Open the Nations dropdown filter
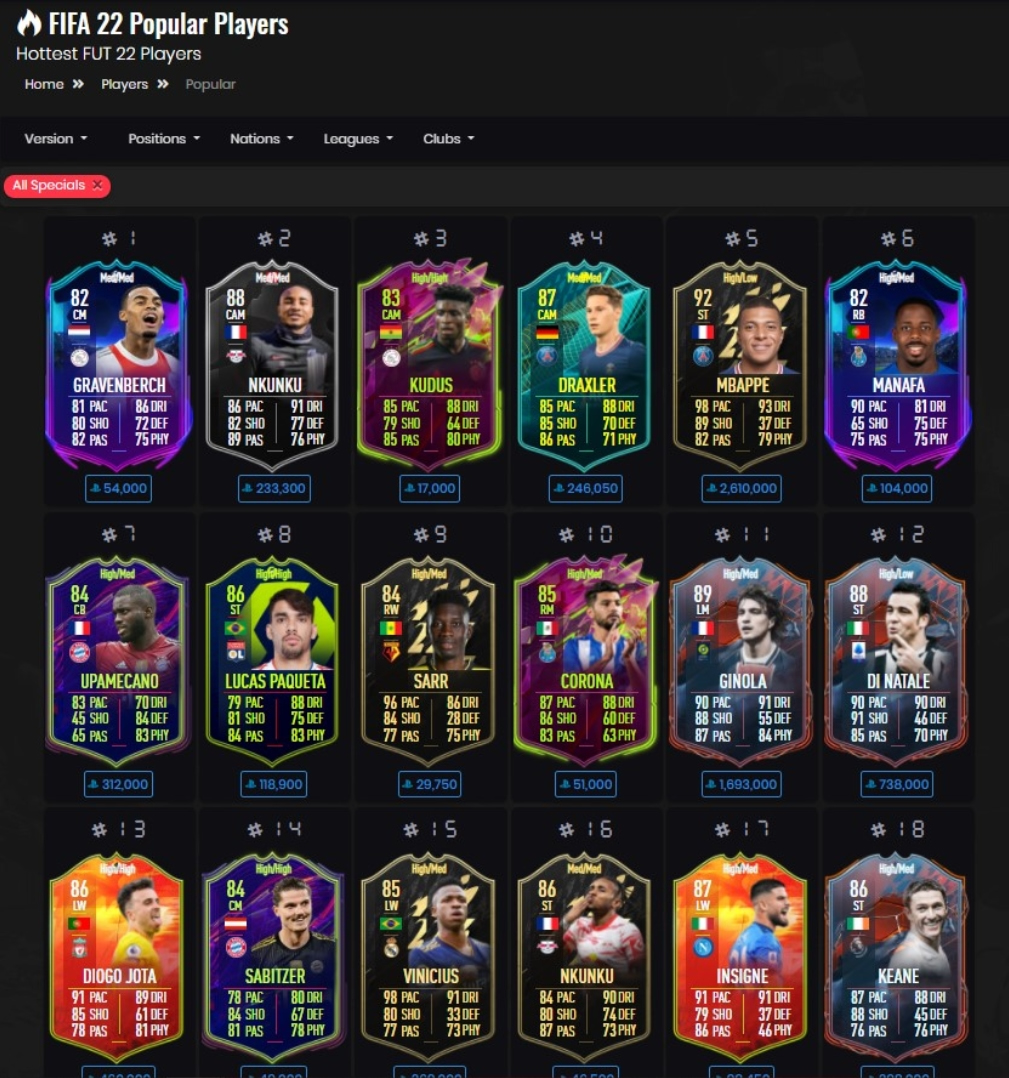Screen dimensions: 1009x1078 point(261,138)
